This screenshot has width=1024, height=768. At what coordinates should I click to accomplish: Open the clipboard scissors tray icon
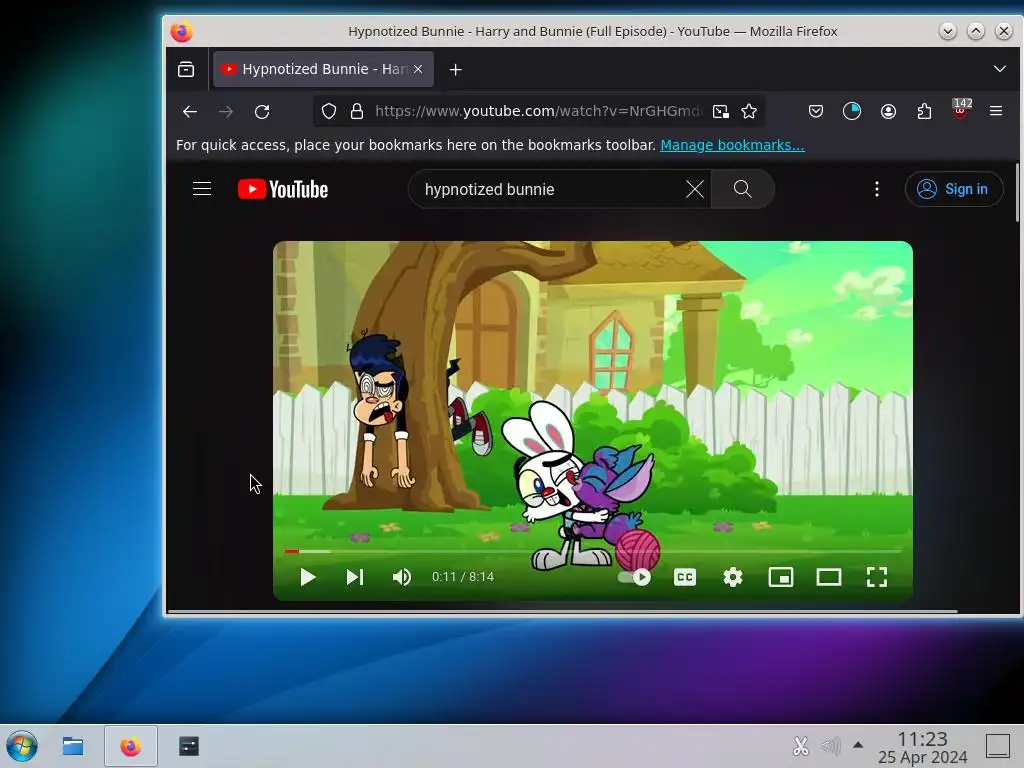click(x=801, y=746)
